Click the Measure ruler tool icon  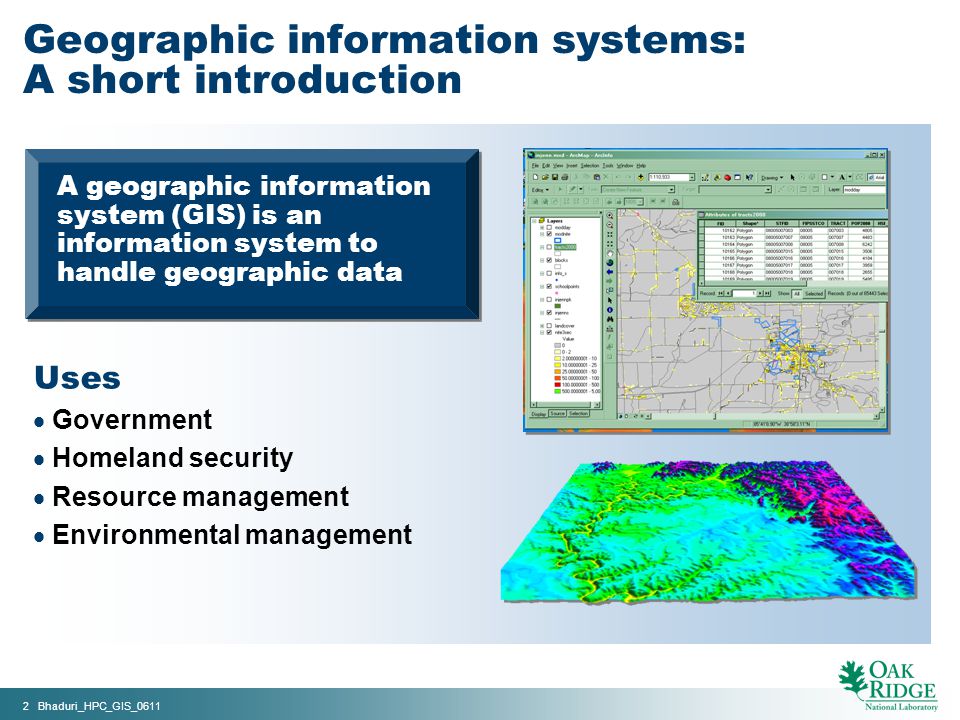point(610,329)
